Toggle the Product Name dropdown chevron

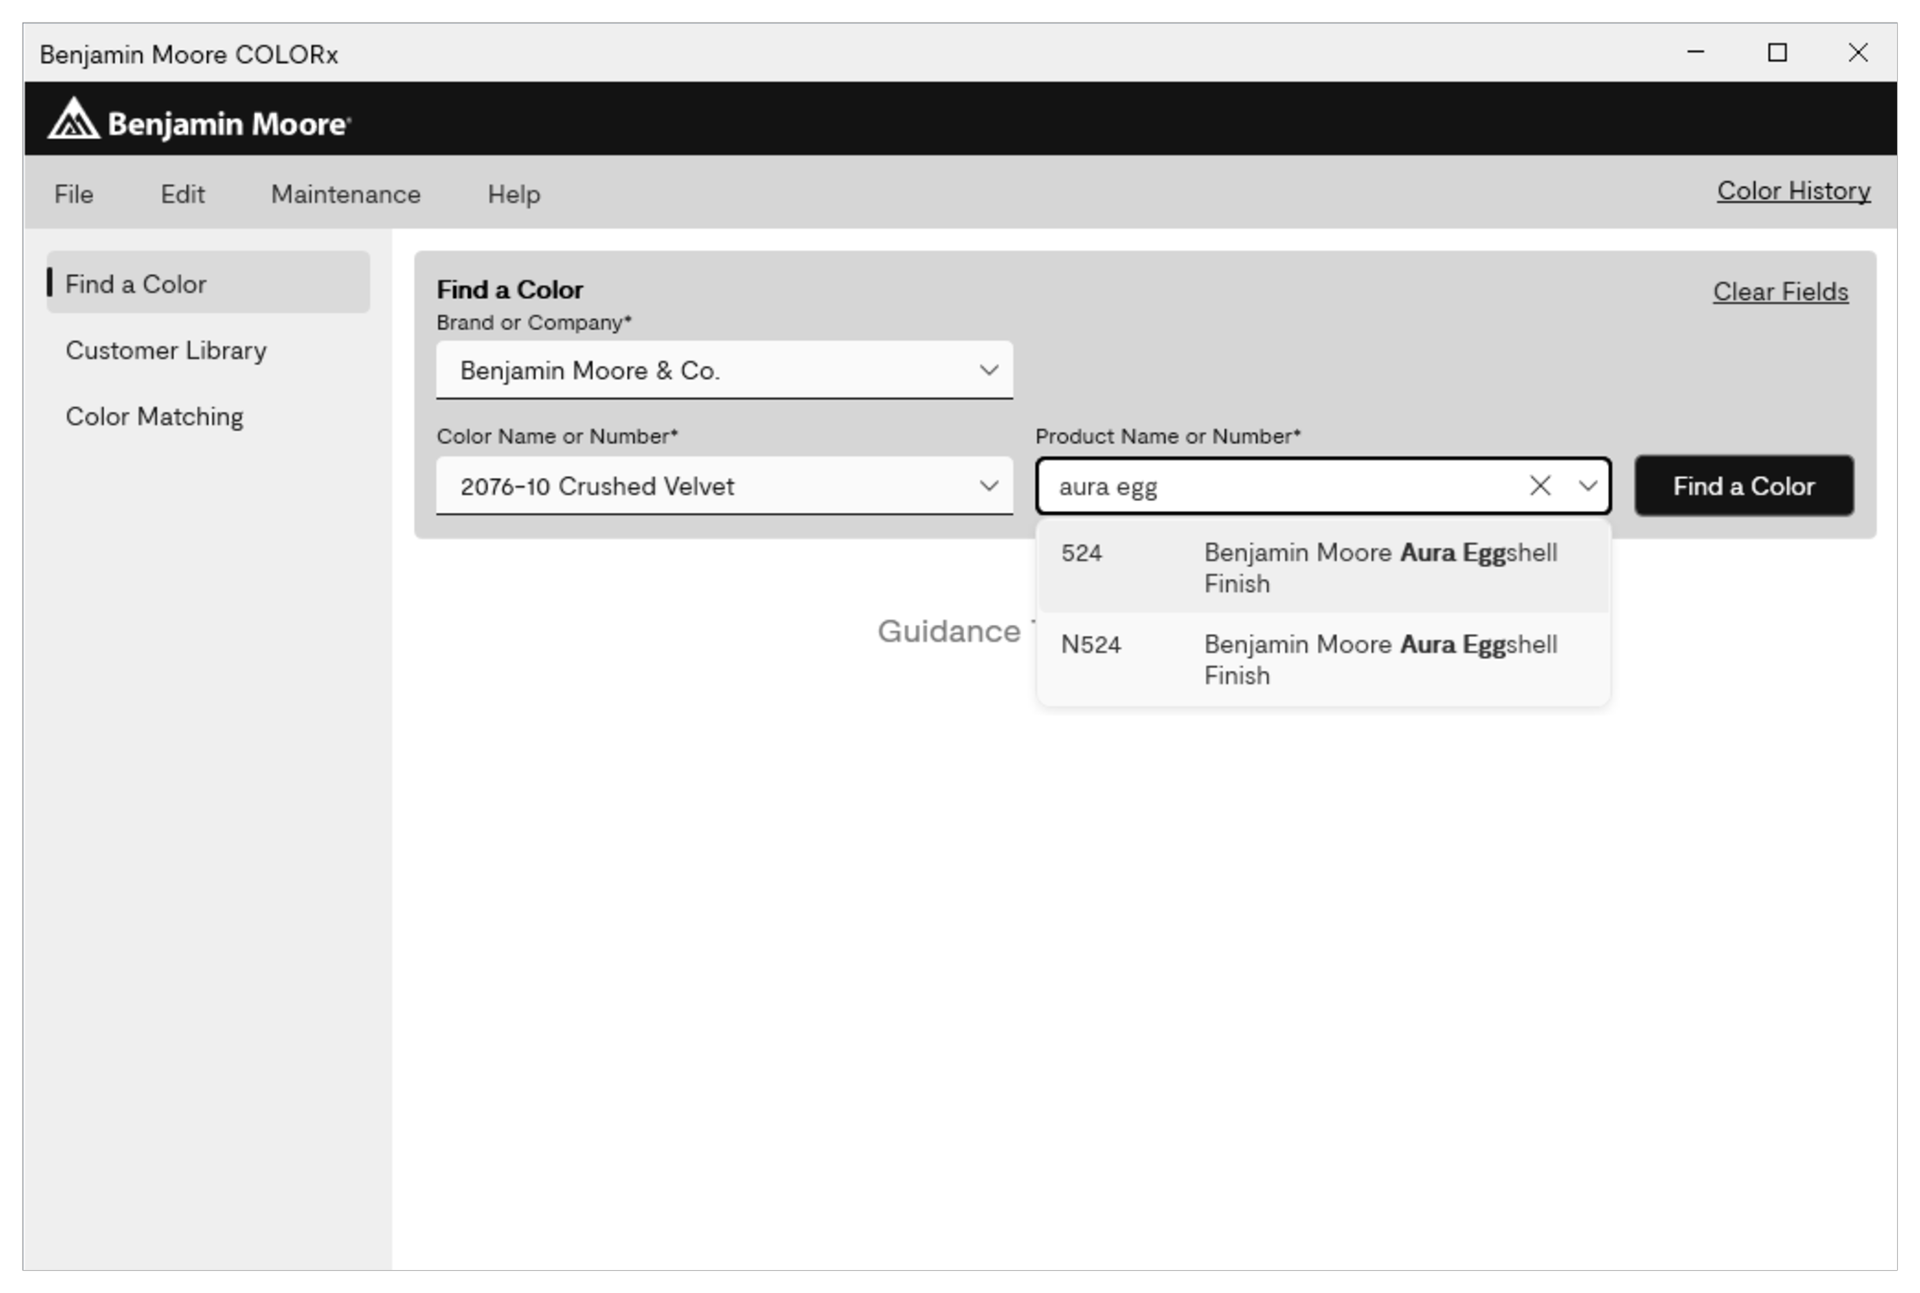coord(1587,486)
